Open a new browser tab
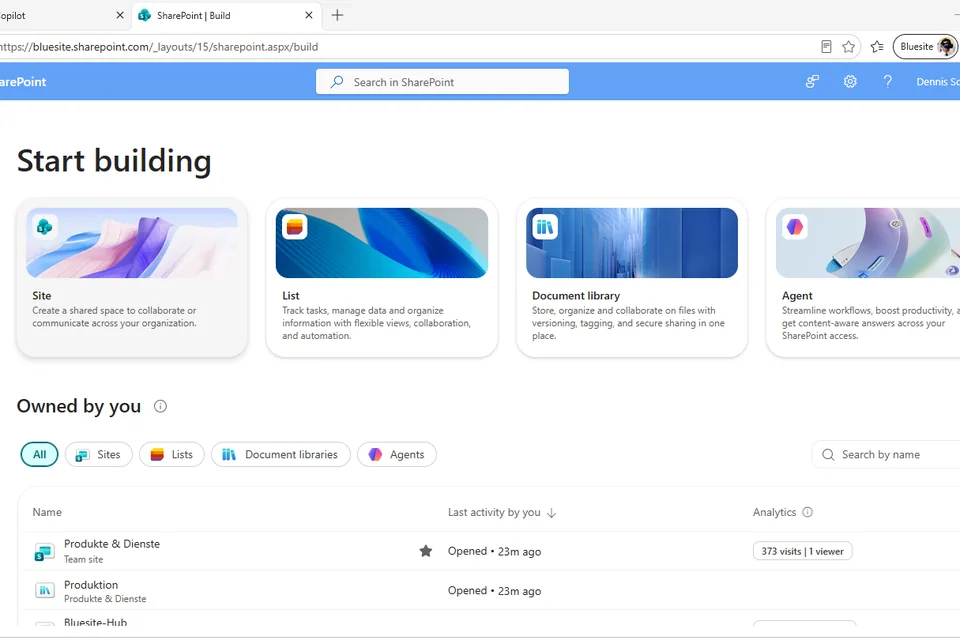This screenshot has width=960, height=640. 337,15
